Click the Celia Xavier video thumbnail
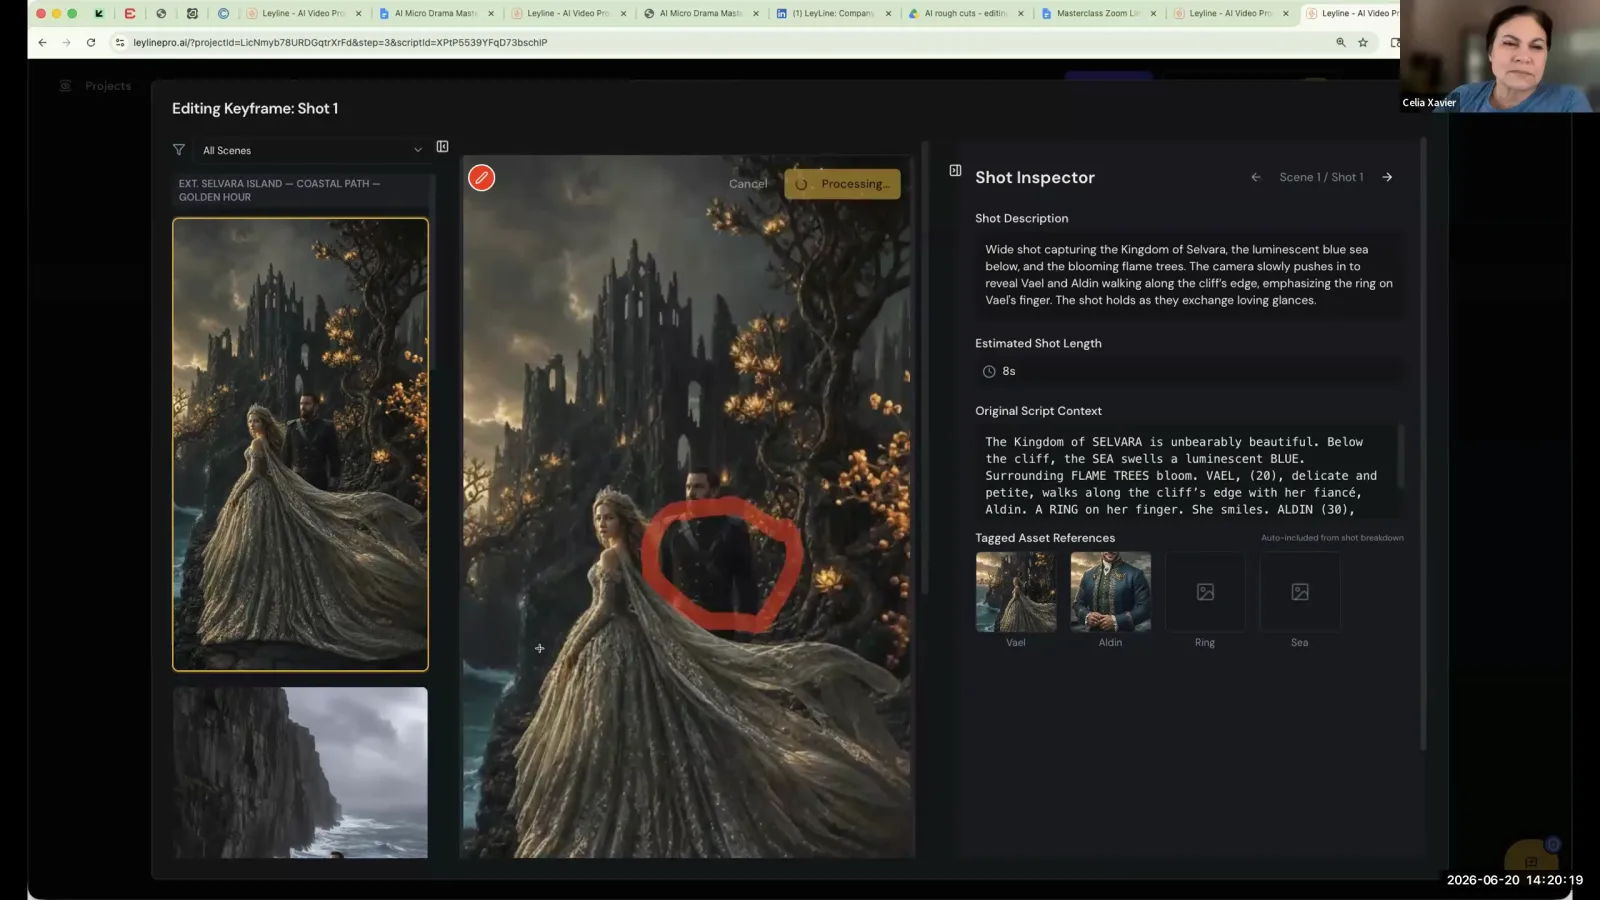The height and width of the screenshot is (900, 1600). pyautogui.click(x=1500, y=56)
